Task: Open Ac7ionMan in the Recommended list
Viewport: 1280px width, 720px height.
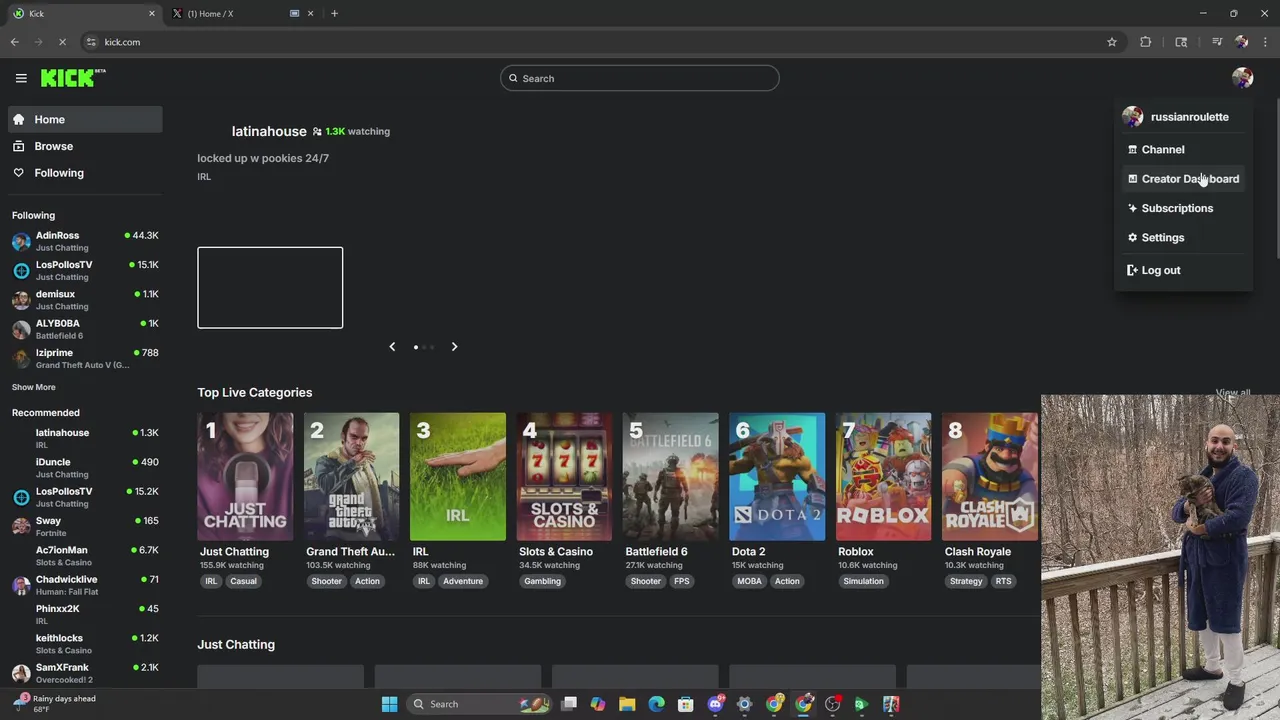Action: (85, 556)
